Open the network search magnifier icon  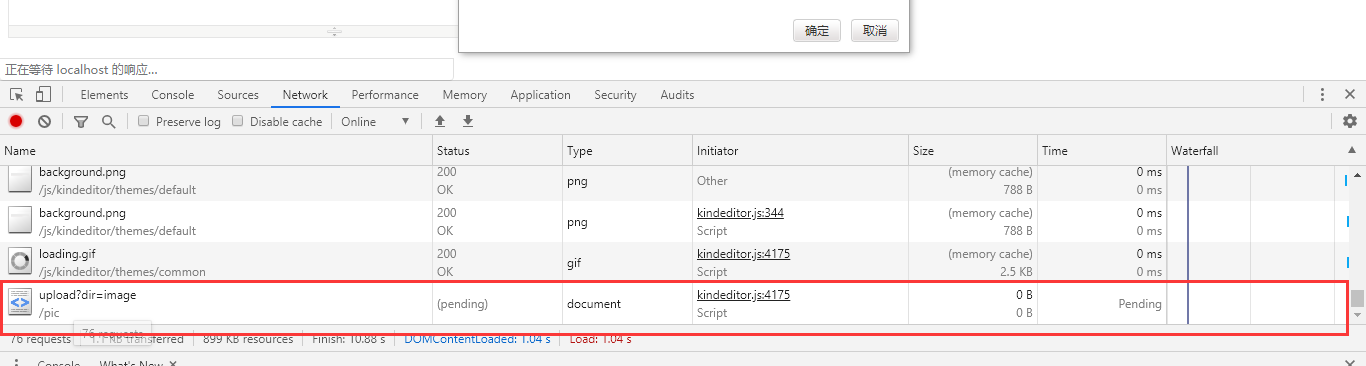pyautogui.click(x=108, y=121)
